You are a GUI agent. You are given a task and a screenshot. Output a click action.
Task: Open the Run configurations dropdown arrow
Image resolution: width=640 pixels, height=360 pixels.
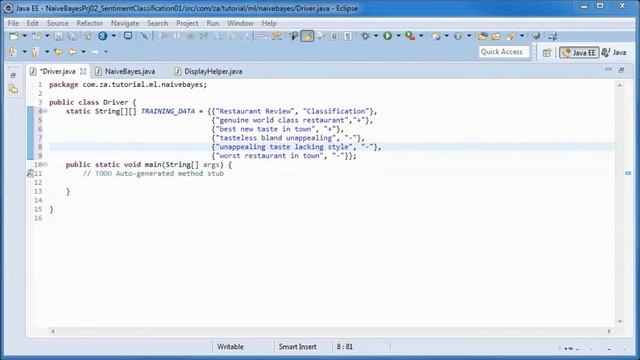tap(398, 36)
